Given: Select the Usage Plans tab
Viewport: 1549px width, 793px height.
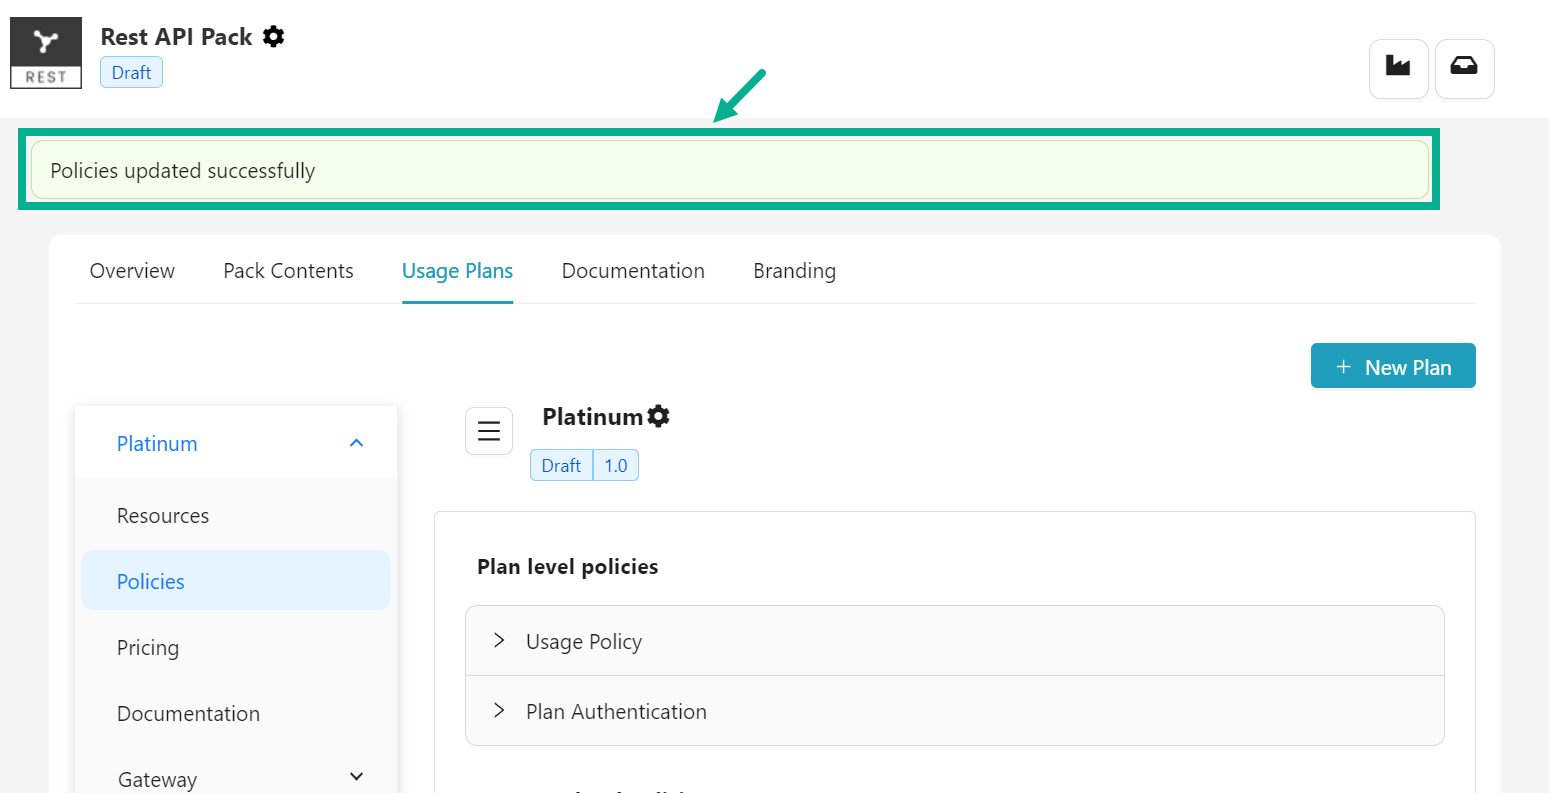Looking at the screenshot, I should tap(457, 271).
